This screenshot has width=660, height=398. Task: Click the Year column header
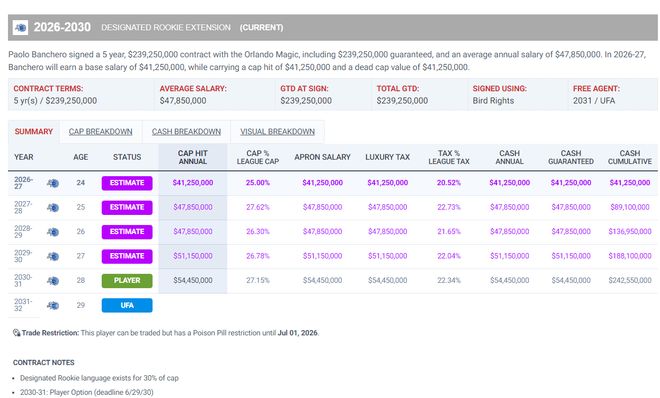pyautogui.click(x=24, y=157)
